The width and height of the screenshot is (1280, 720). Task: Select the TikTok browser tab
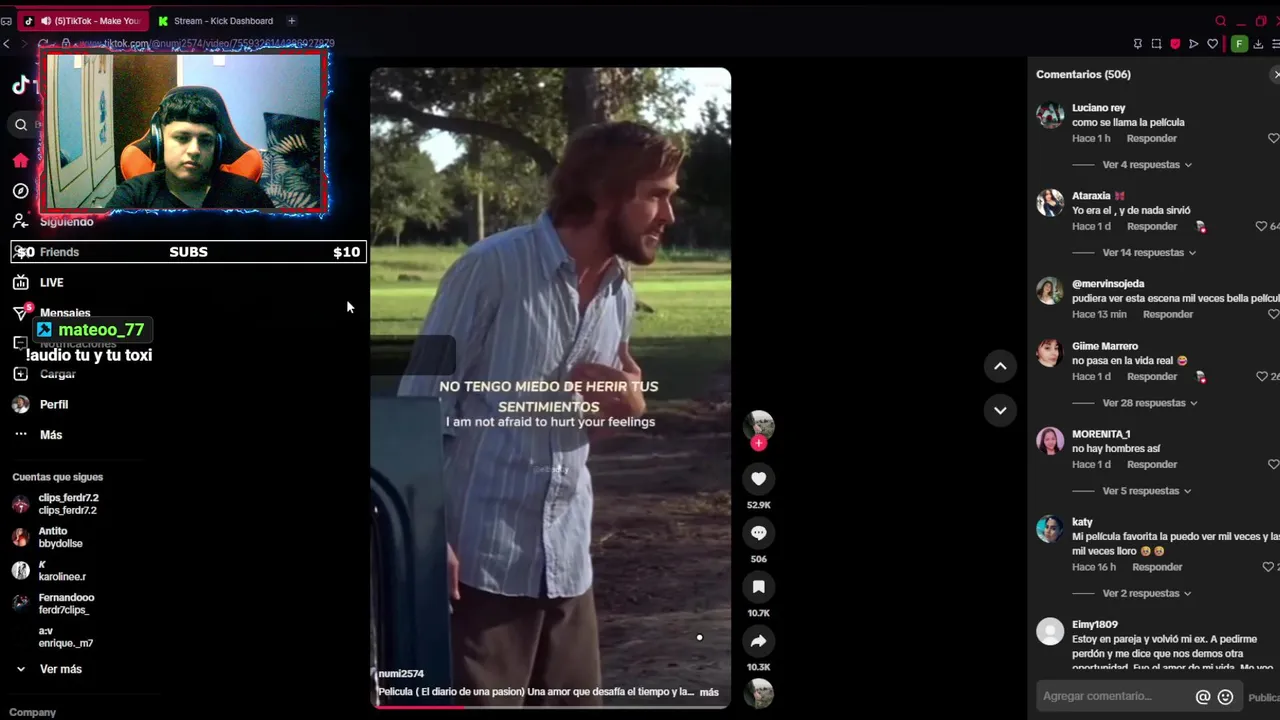point(85,21)
